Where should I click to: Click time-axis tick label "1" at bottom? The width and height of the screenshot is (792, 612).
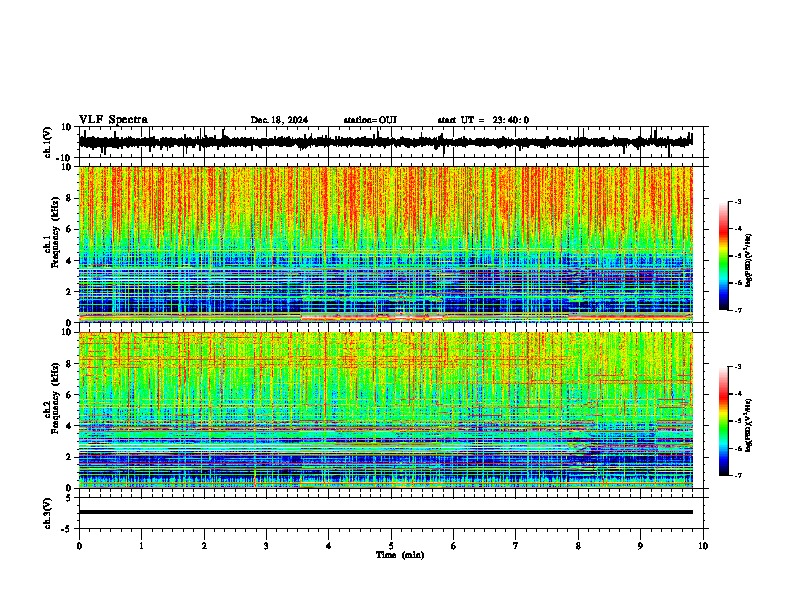[141, 546]
